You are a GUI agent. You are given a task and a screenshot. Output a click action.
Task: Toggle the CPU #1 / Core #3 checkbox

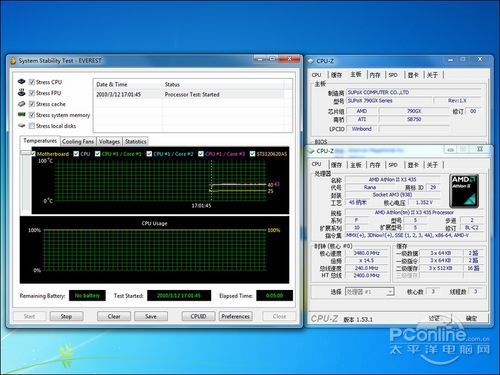coord(201,154)
